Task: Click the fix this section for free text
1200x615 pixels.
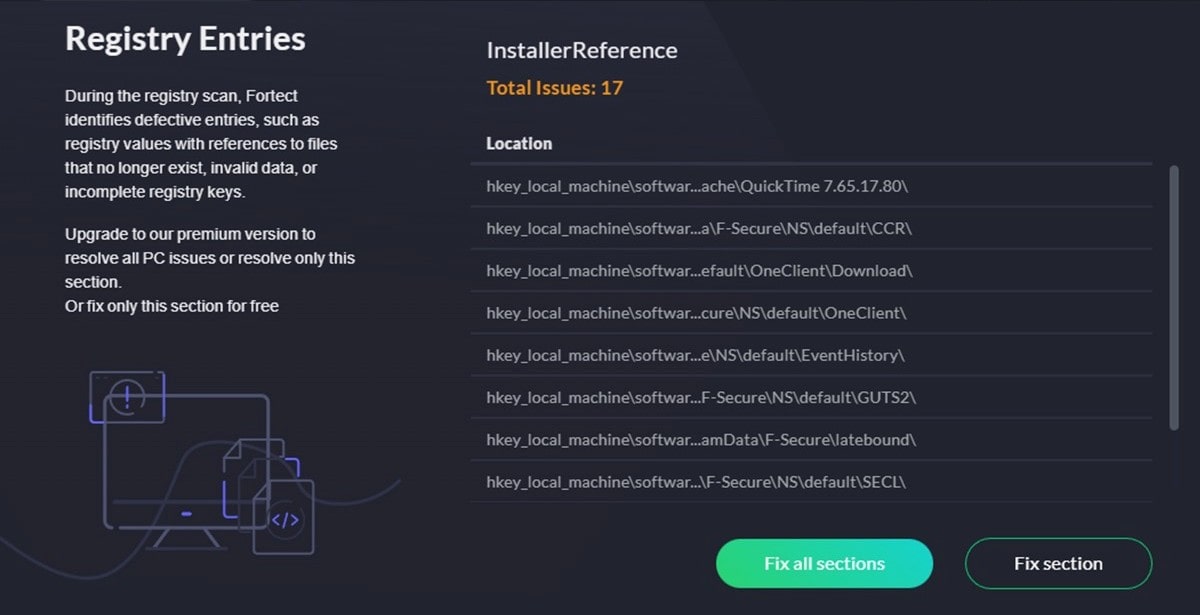Action: 171,305
